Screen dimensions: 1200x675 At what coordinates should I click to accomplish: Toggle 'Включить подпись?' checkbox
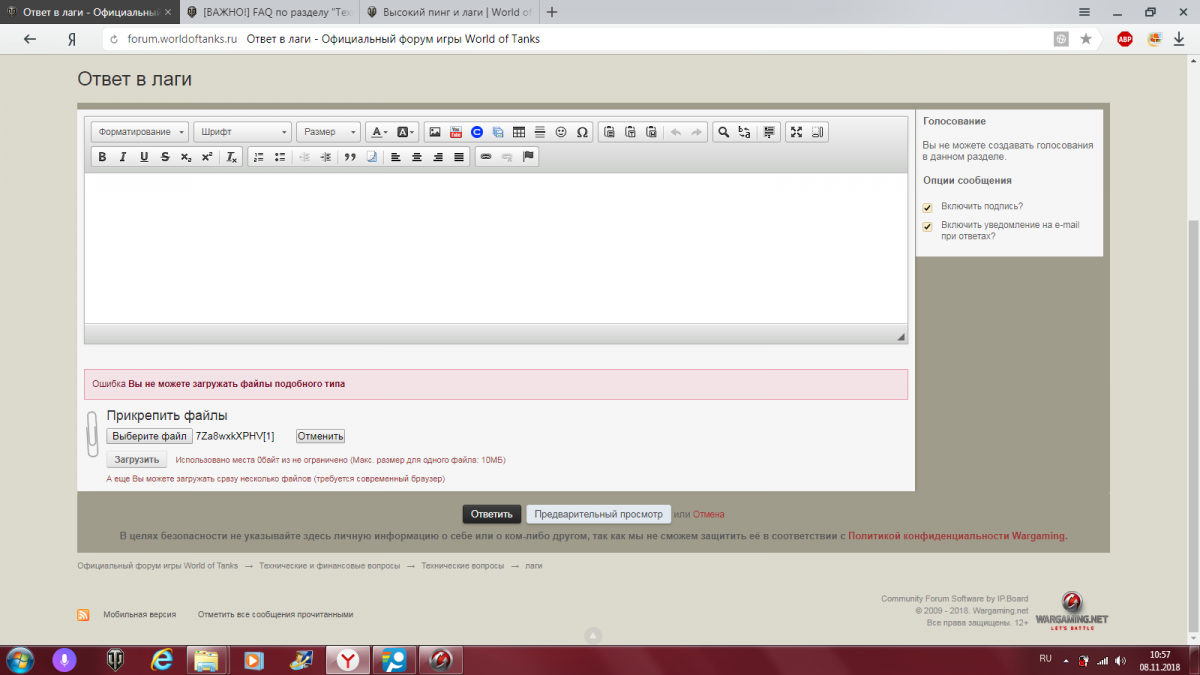[x=927, y=207]
